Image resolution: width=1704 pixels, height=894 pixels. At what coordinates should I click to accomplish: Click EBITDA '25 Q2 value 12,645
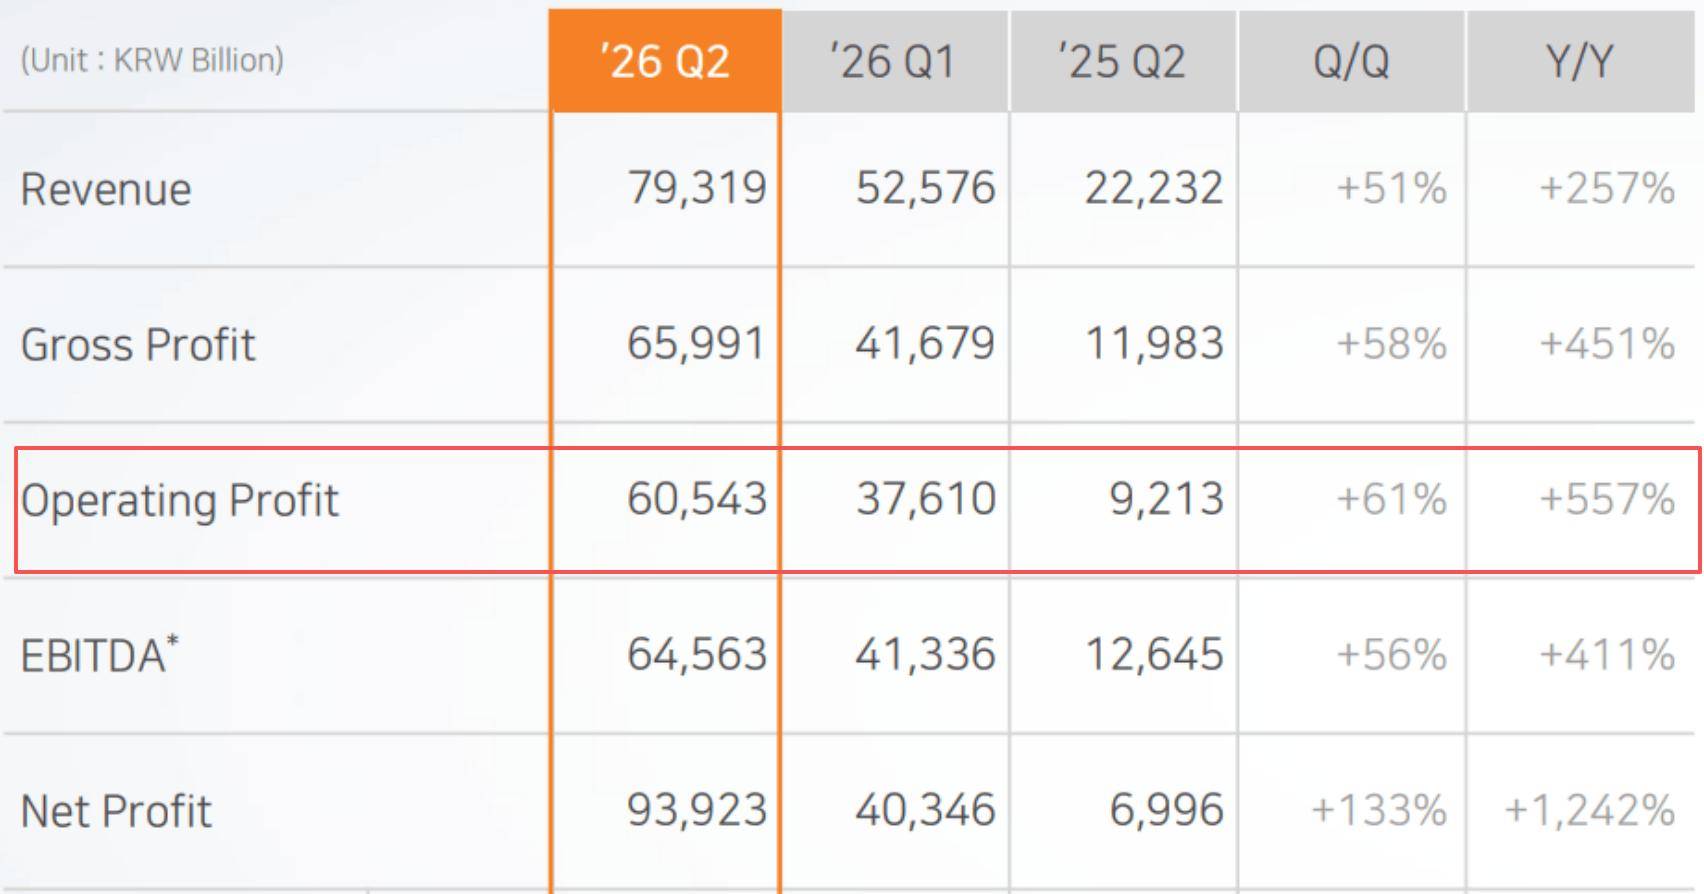(1155, 654)
